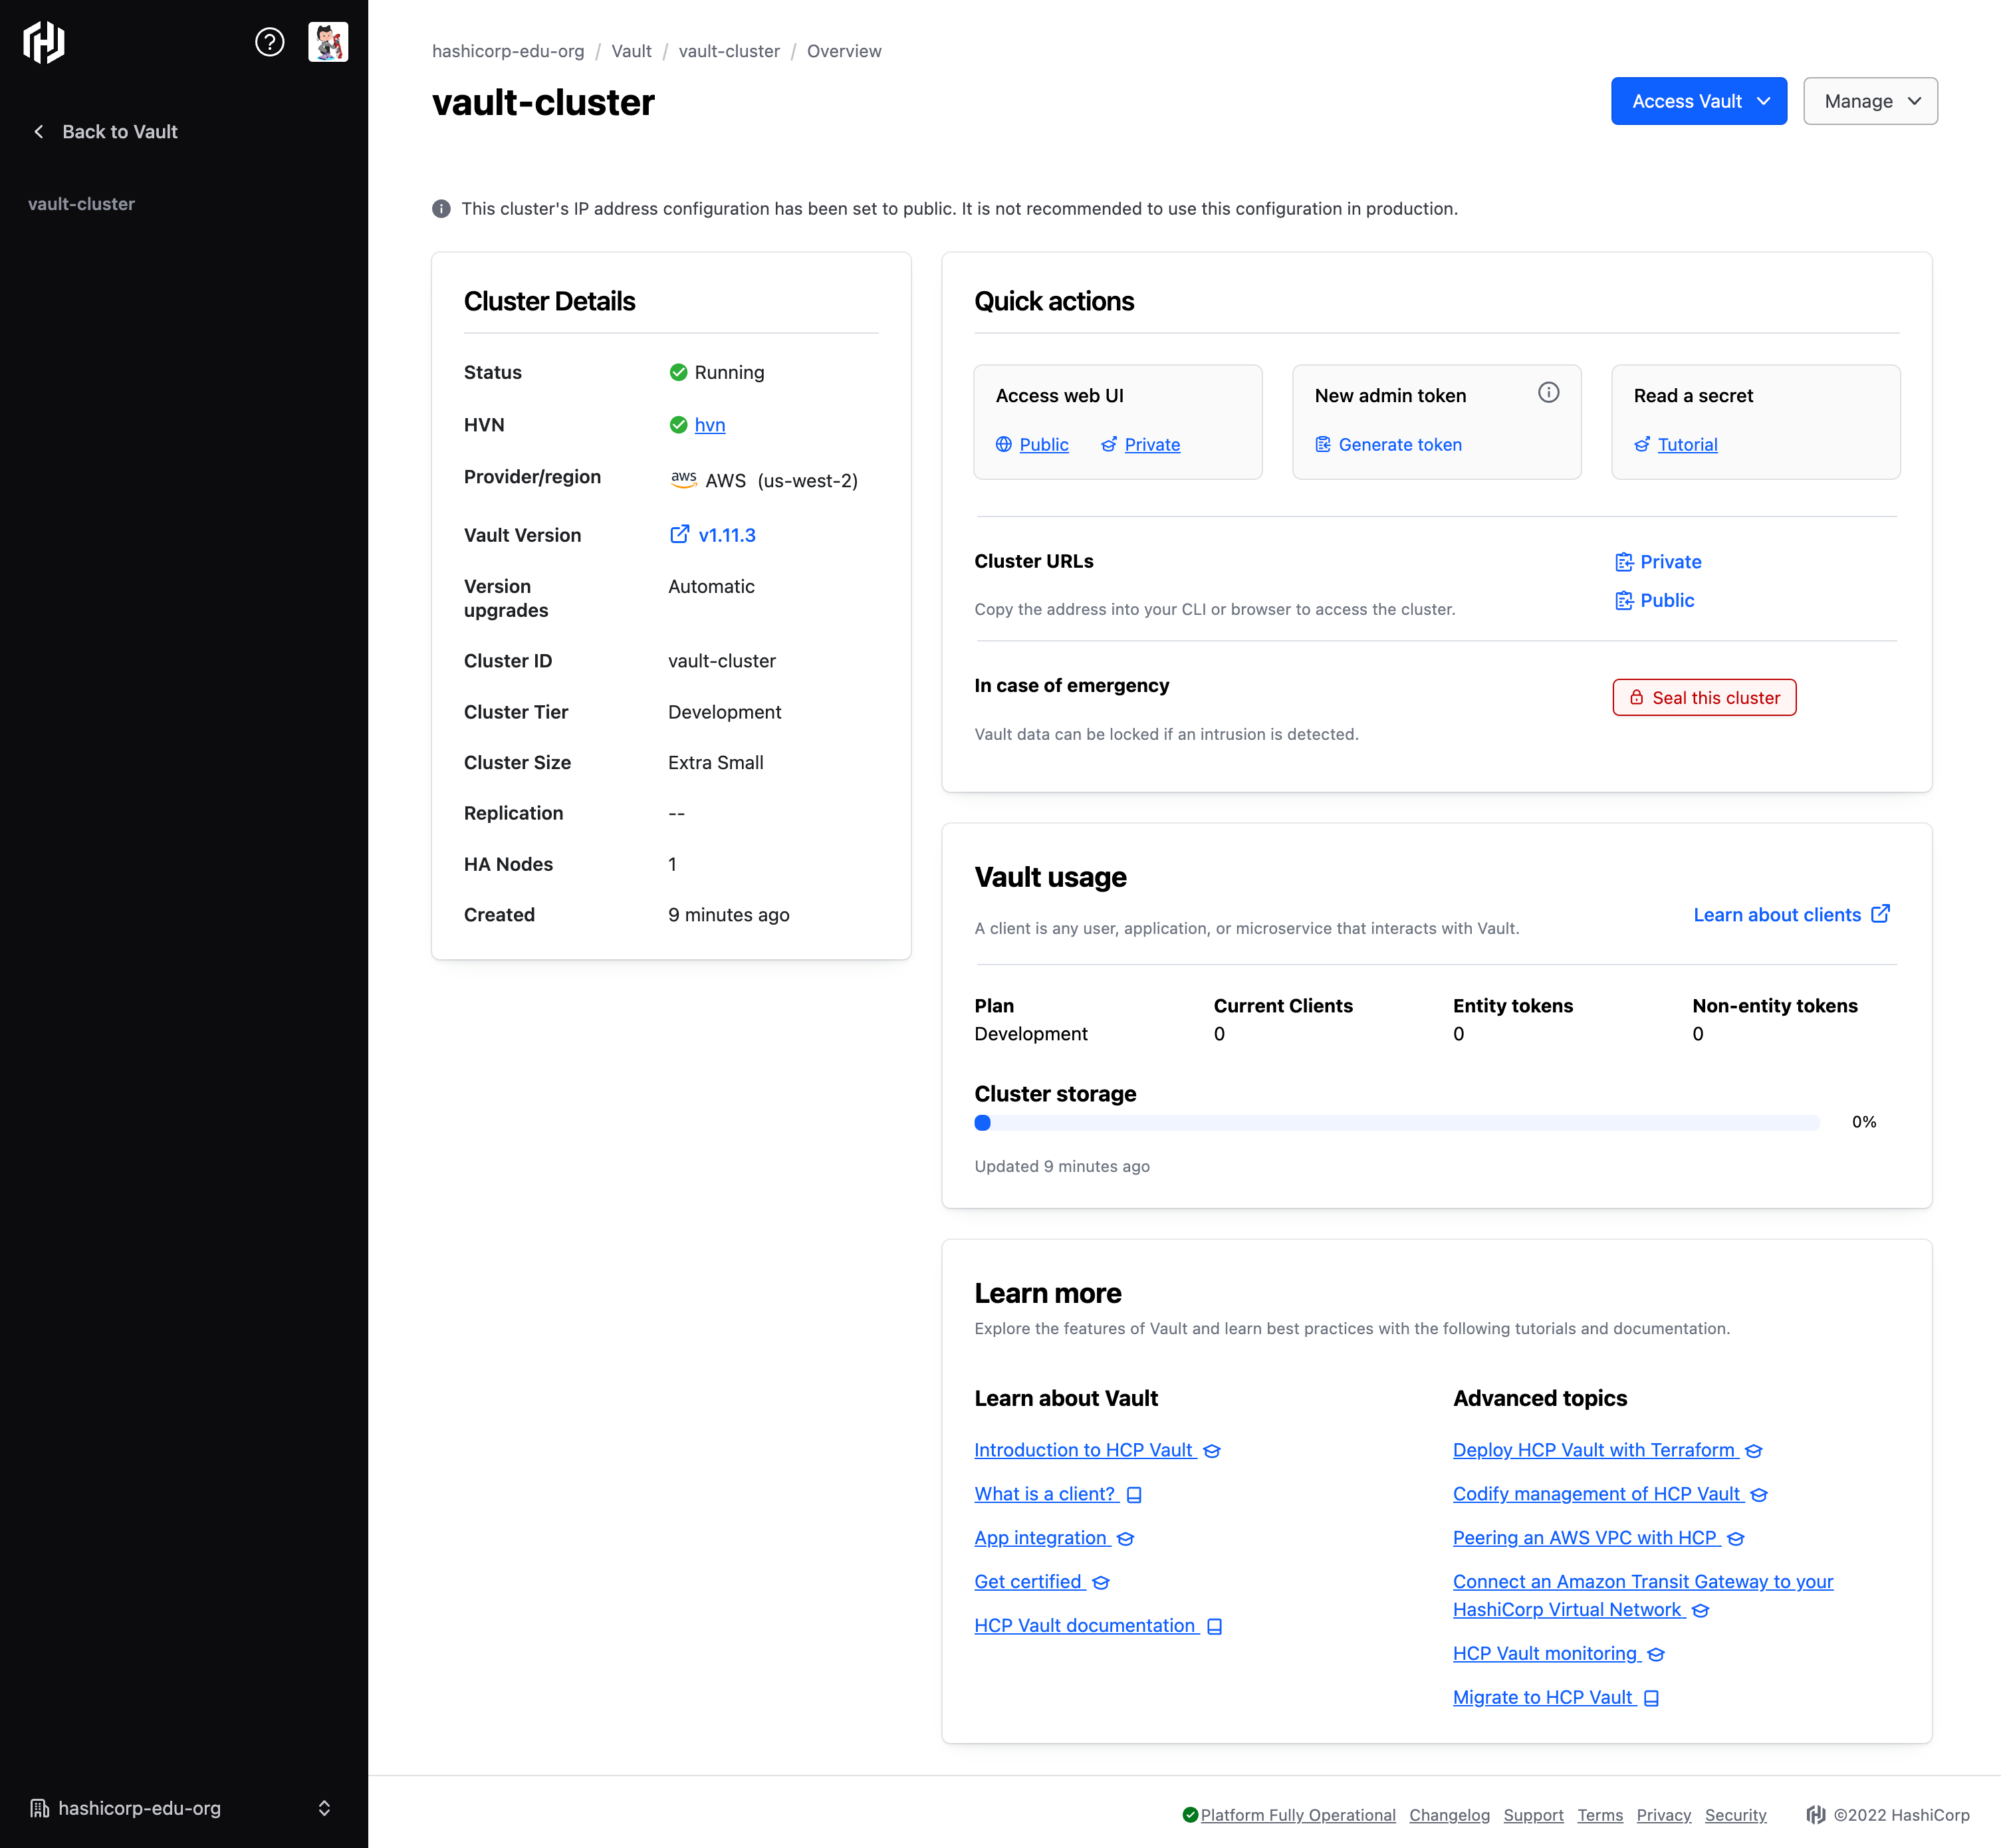Open the Read a secret Tutorial link
The width and height of the screenshot is (2001, 1848).
[x=1687, y=445]
